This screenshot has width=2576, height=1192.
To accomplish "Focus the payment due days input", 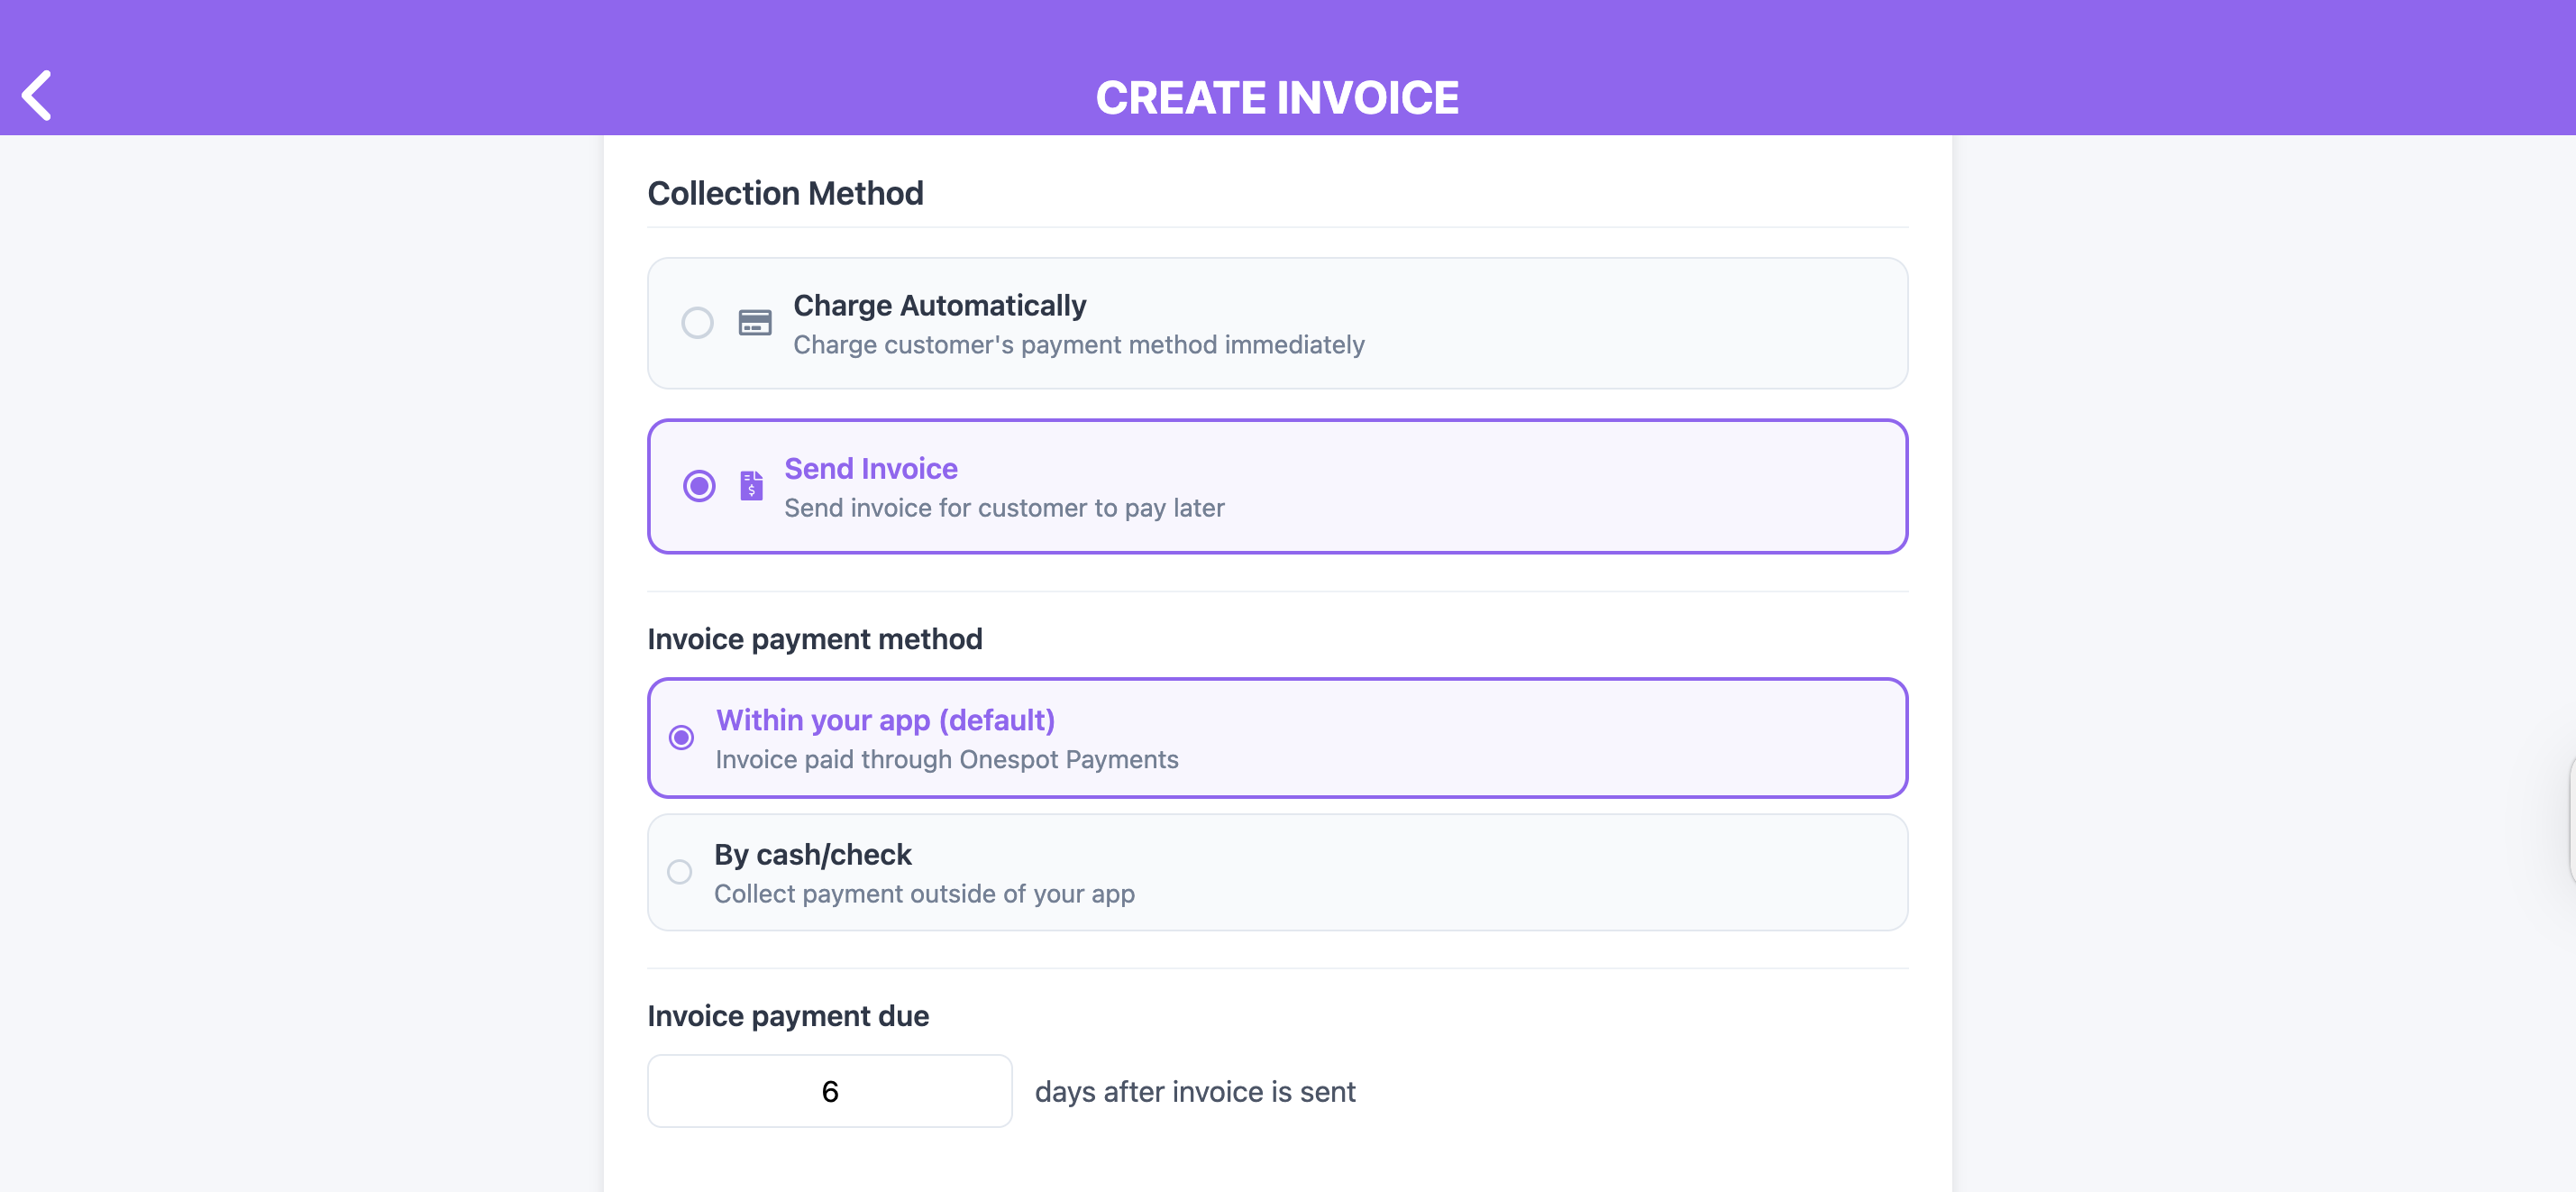I will tap(829, 1091).
